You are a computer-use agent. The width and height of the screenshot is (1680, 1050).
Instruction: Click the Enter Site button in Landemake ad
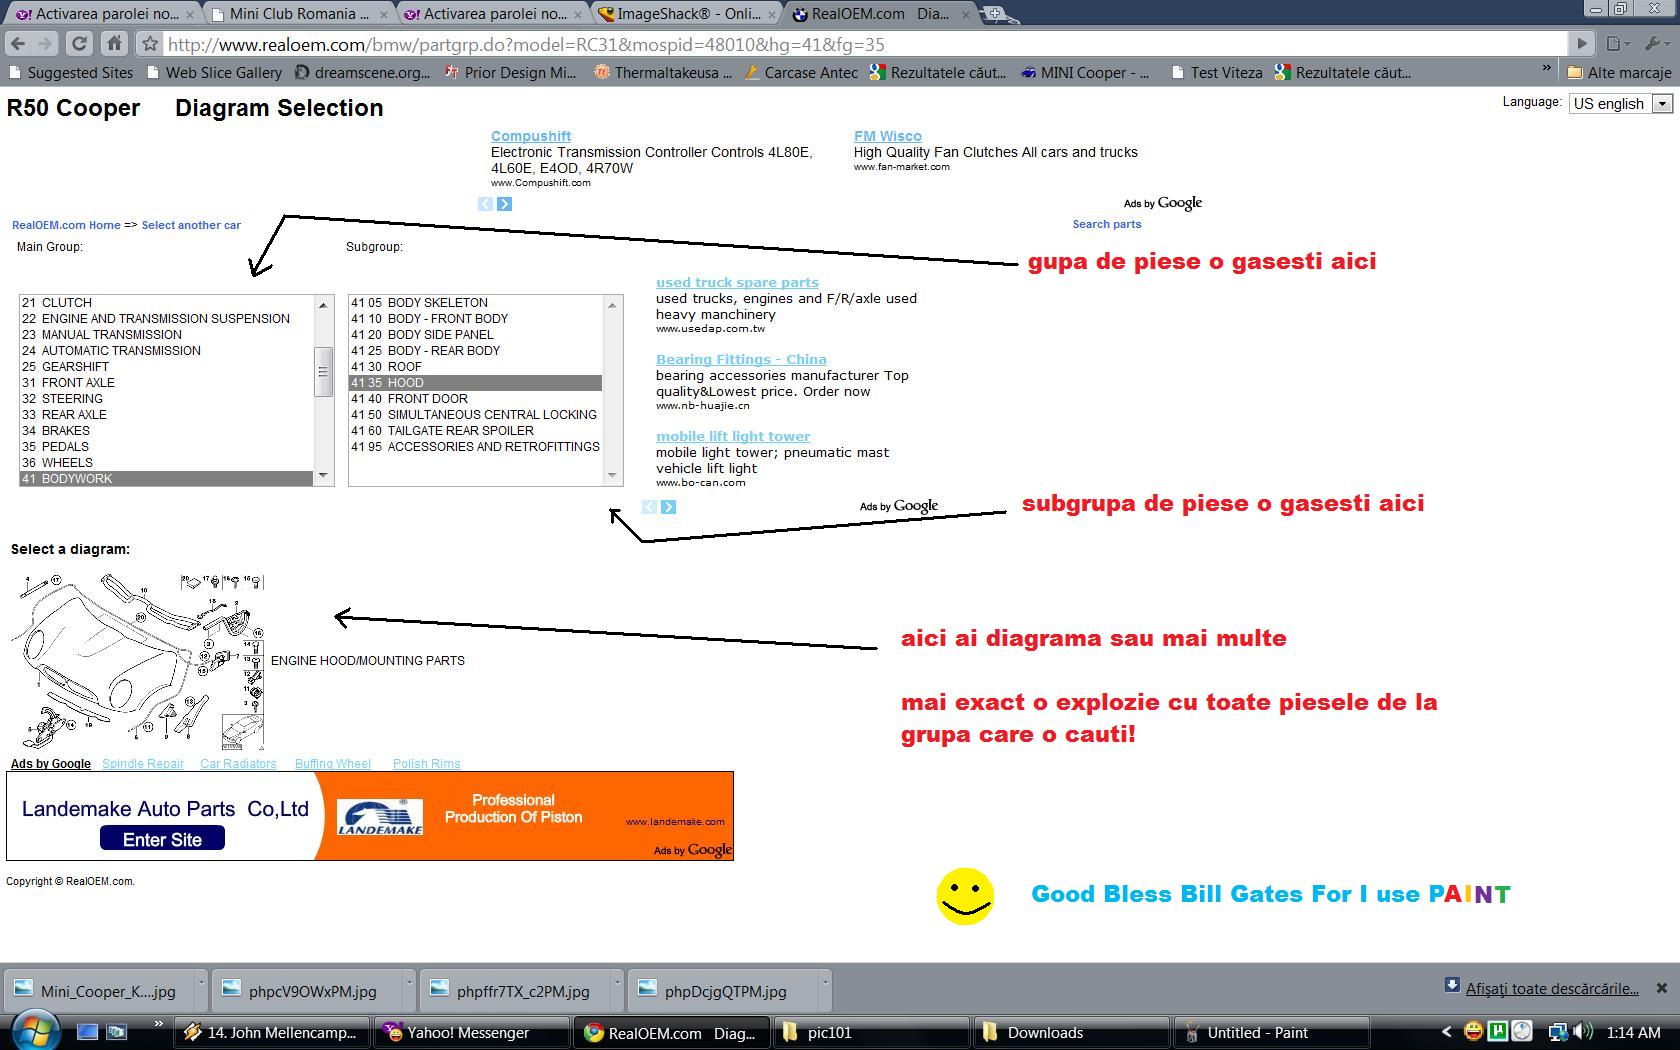point(162,839)
